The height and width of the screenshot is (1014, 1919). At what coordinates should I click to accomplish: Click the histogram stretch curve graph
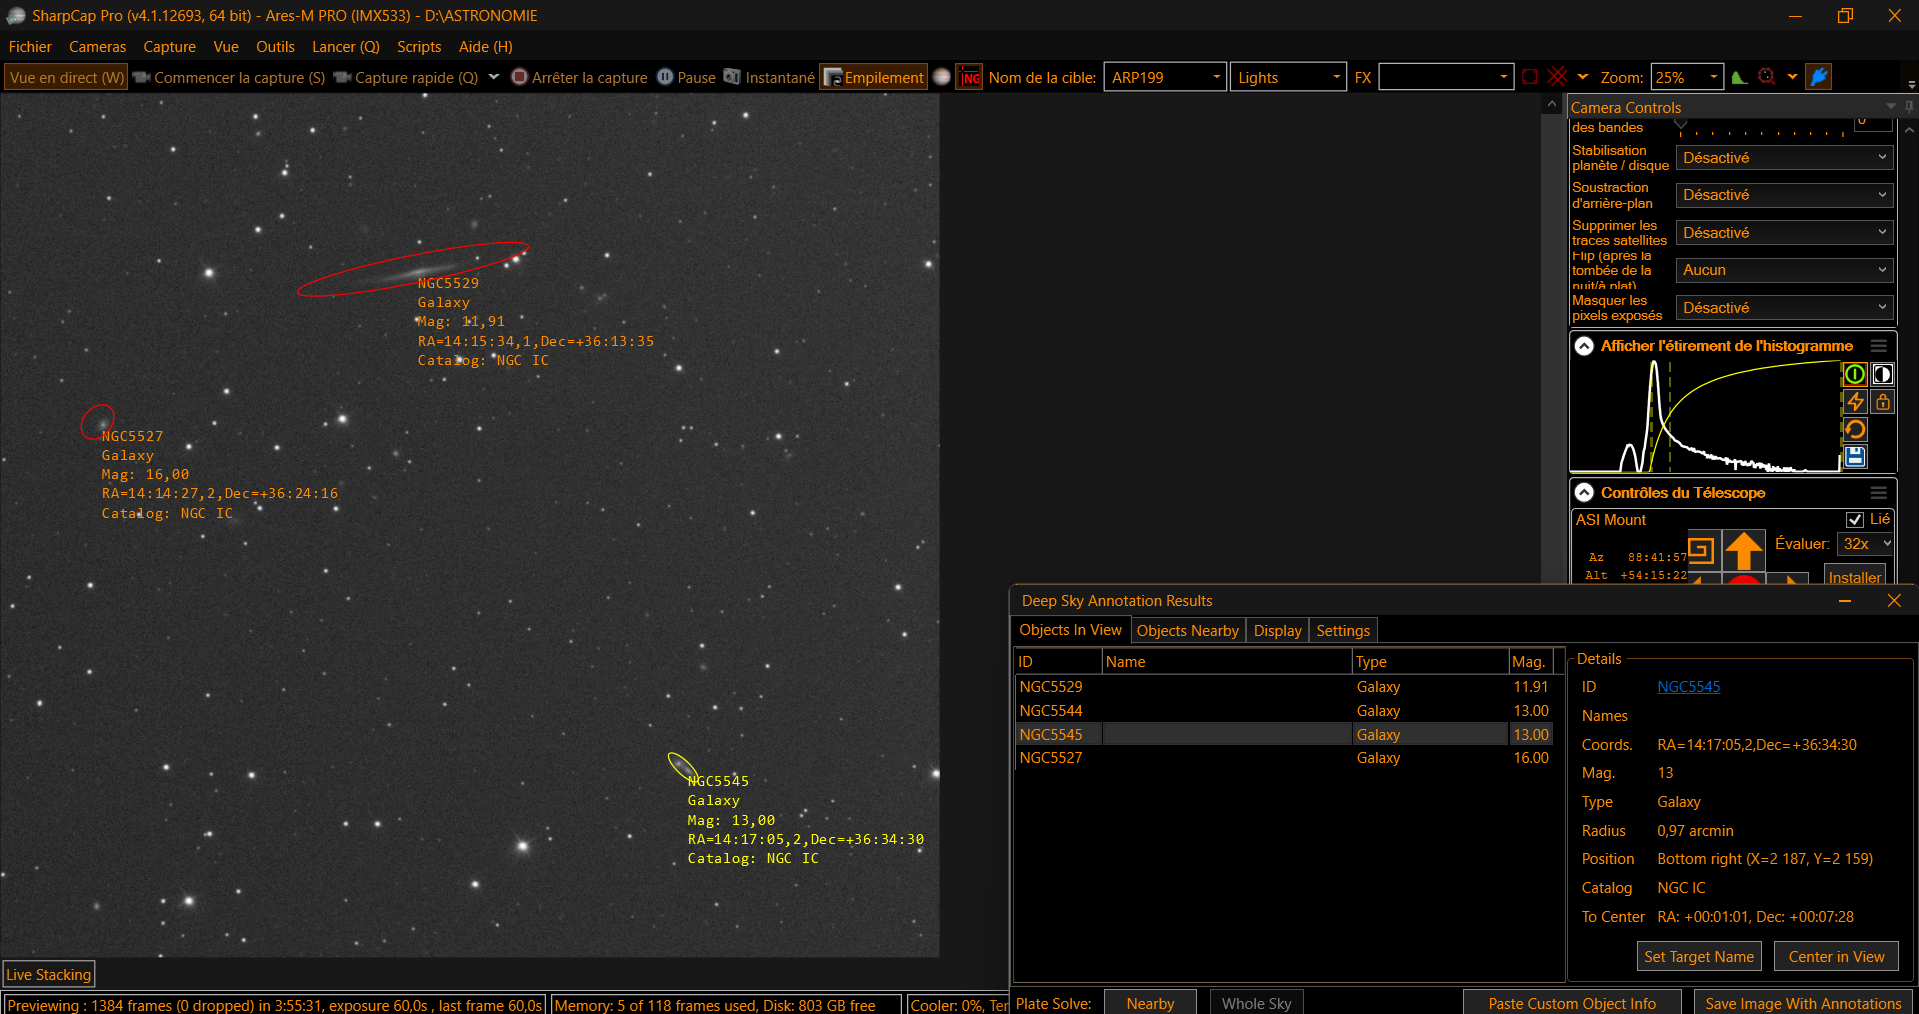[1705, 416]
